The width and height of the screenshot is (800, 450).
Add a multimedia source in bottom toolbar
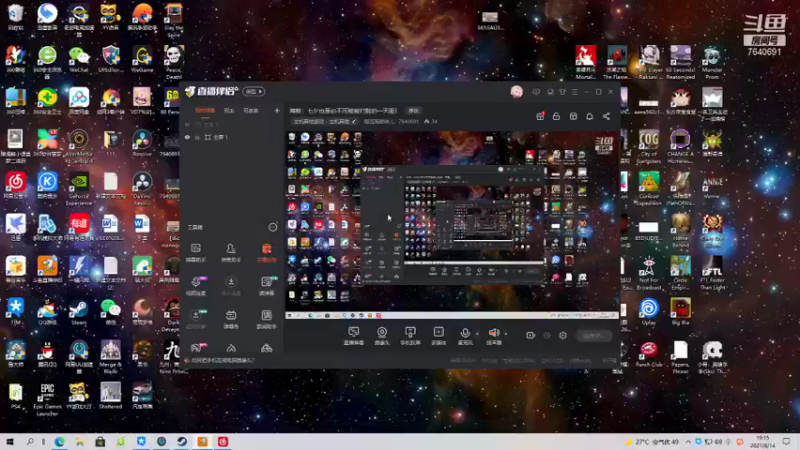tap(439, 335)
